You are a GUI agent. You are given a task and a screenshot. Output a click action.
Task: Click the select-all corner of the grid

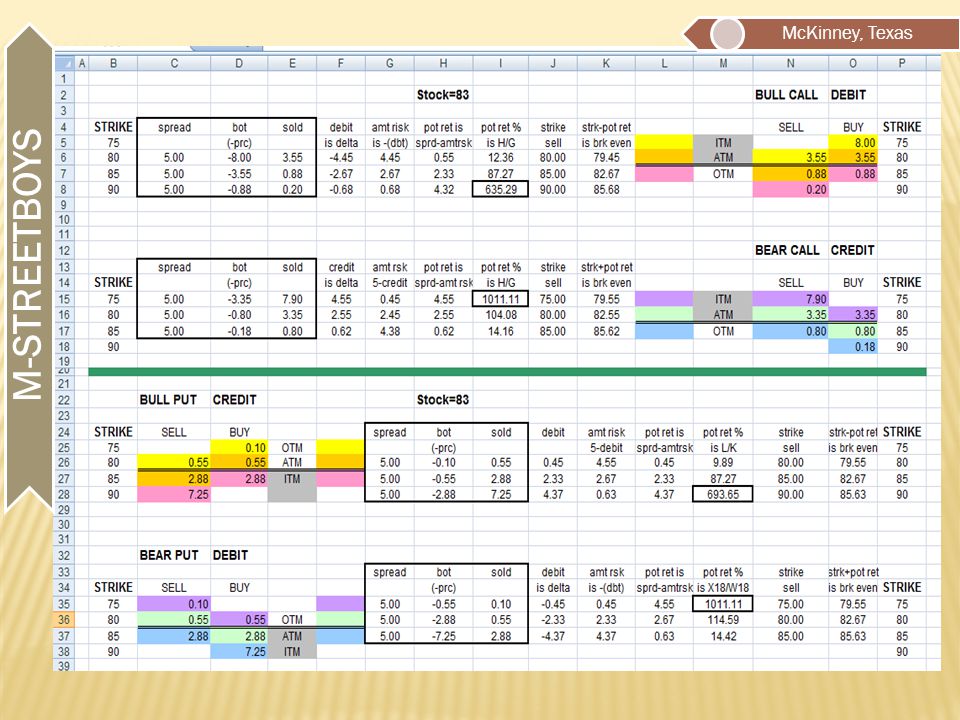point(64,63)
